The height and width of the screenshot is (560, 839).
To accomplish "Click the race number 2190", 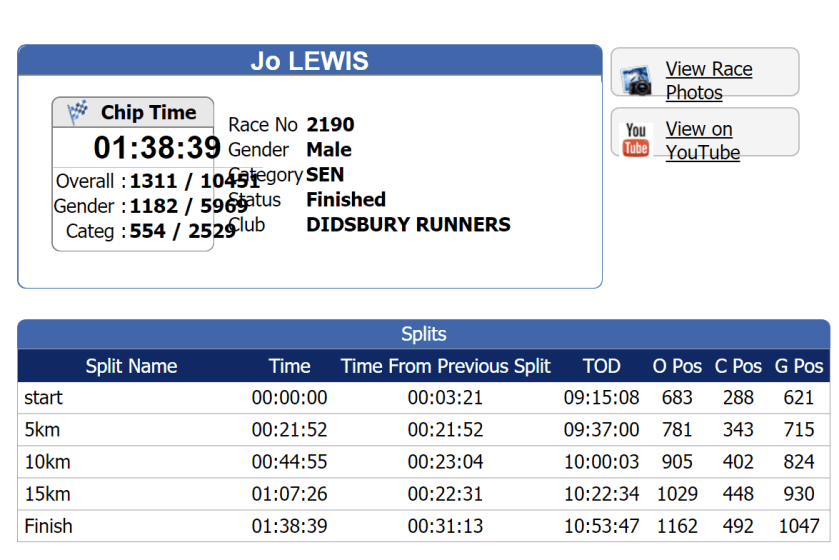I will tap(330, 125).
